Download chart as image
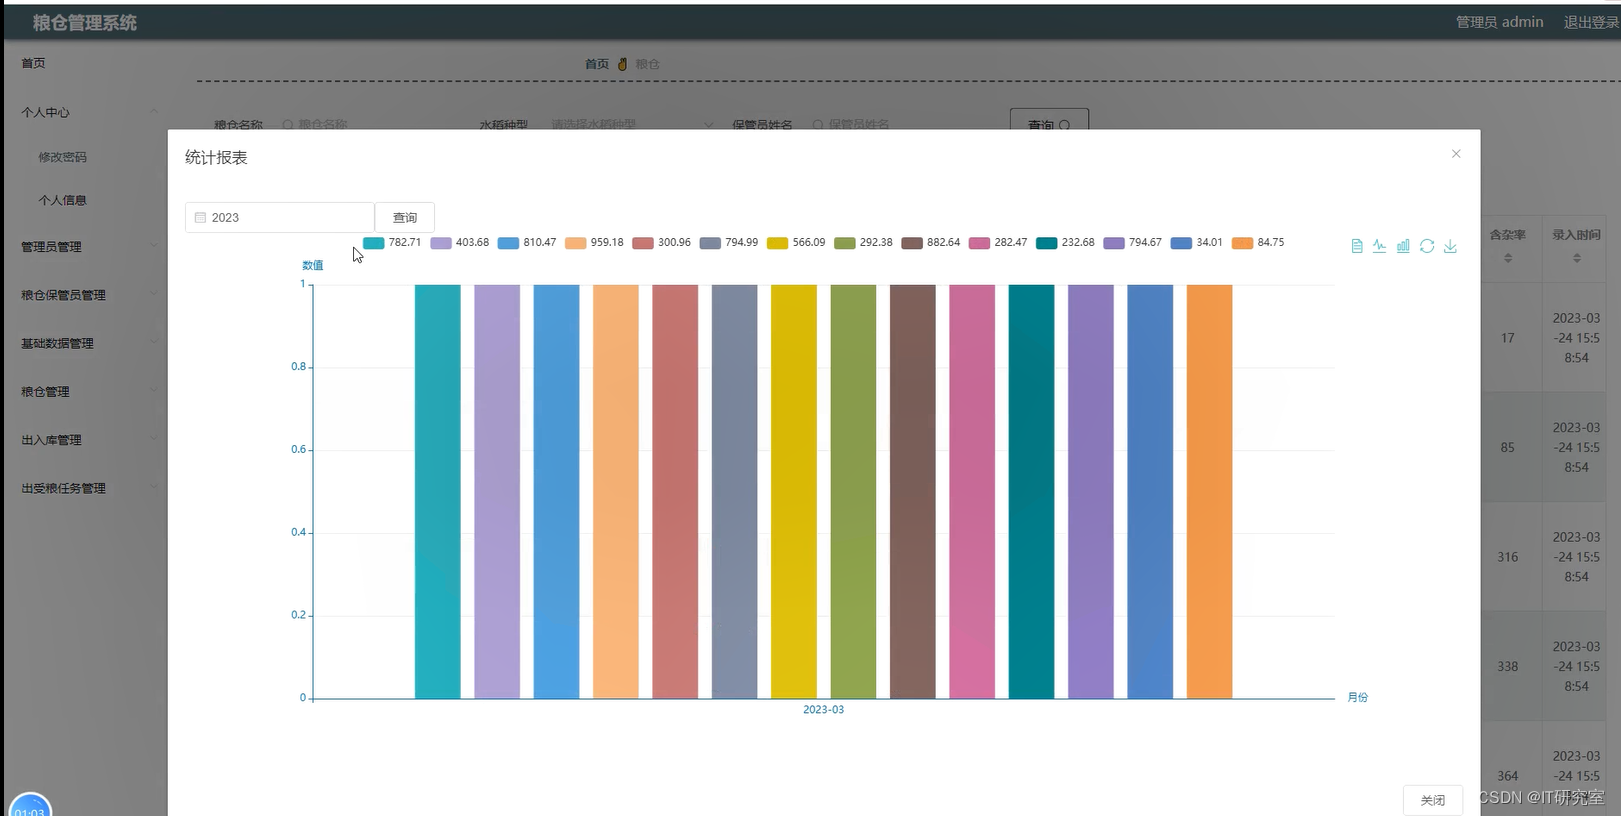The width and height of the screenshot is (1621, 816). pyautogui.click(x=1450, y=246)
